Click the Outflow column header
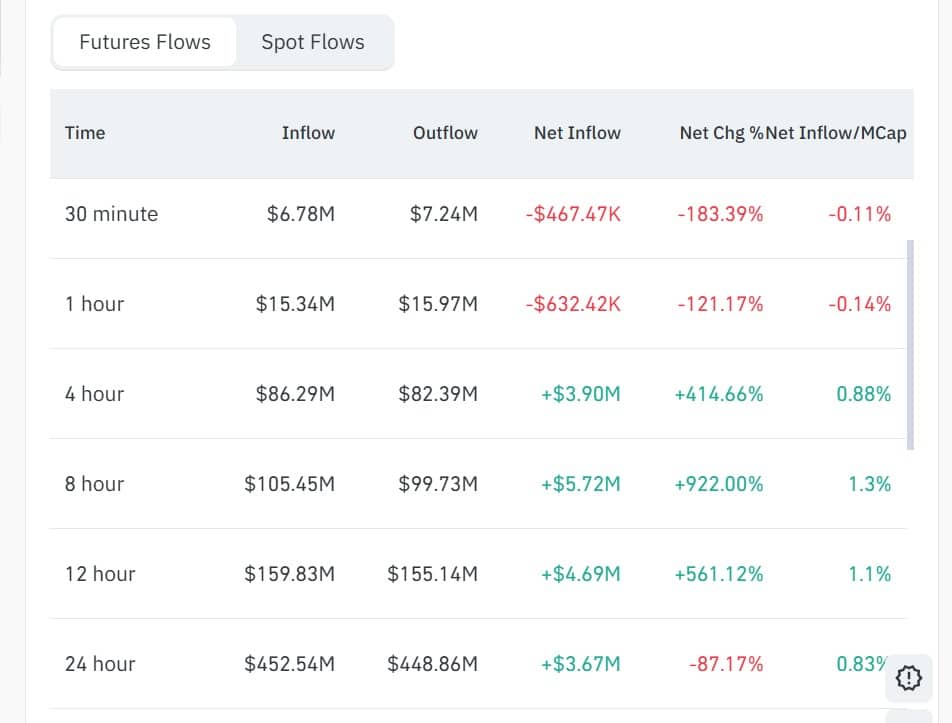The width and height of the screenshot is (952, 723). pyautogui.click(x=445, y=133)
